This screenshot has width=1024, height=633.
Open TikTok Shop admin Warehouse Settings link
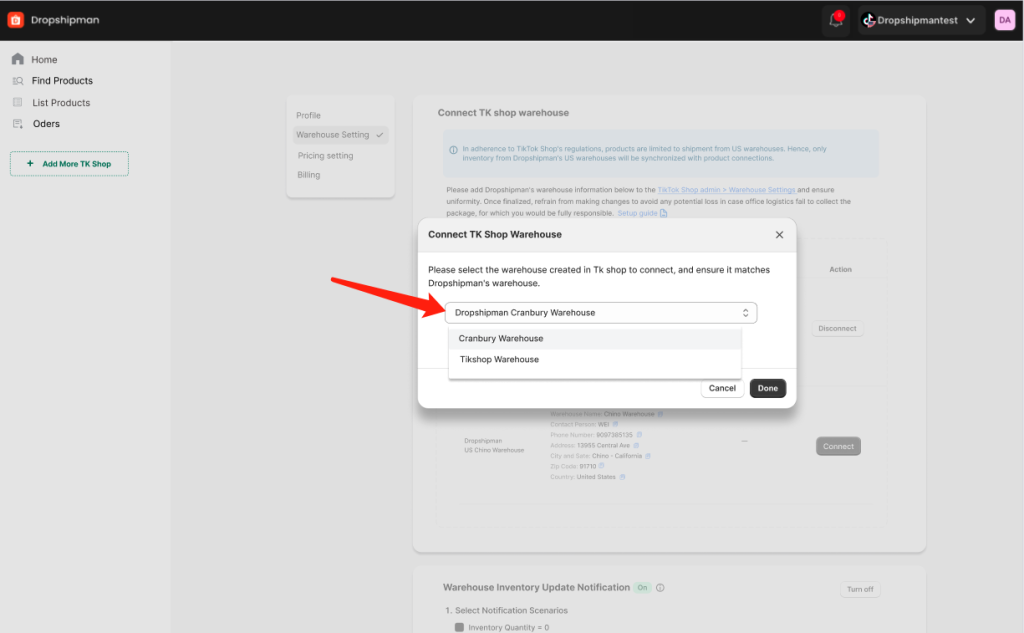click(x=726, y=190)
